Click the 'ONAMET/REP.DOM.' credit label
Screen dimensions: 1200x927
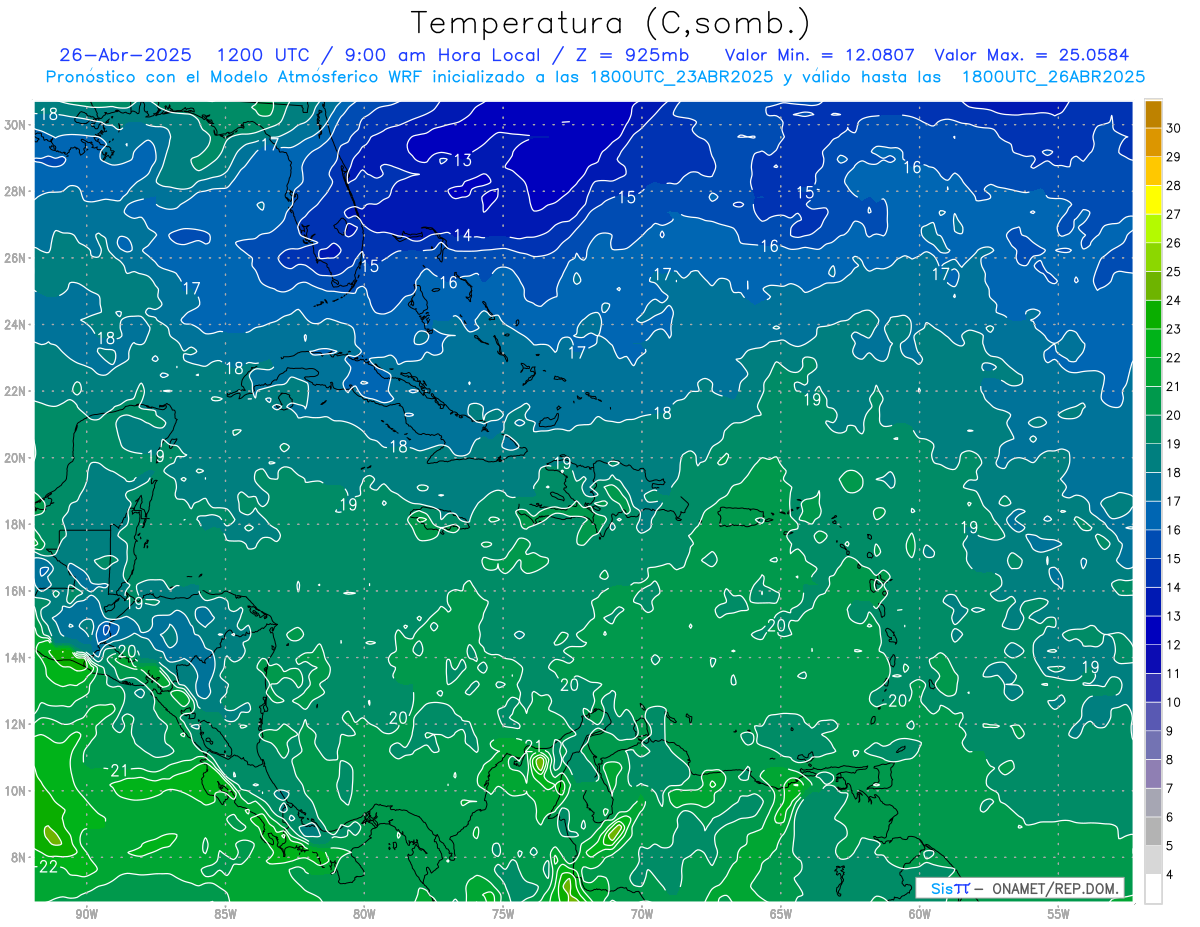(1054, 888)
